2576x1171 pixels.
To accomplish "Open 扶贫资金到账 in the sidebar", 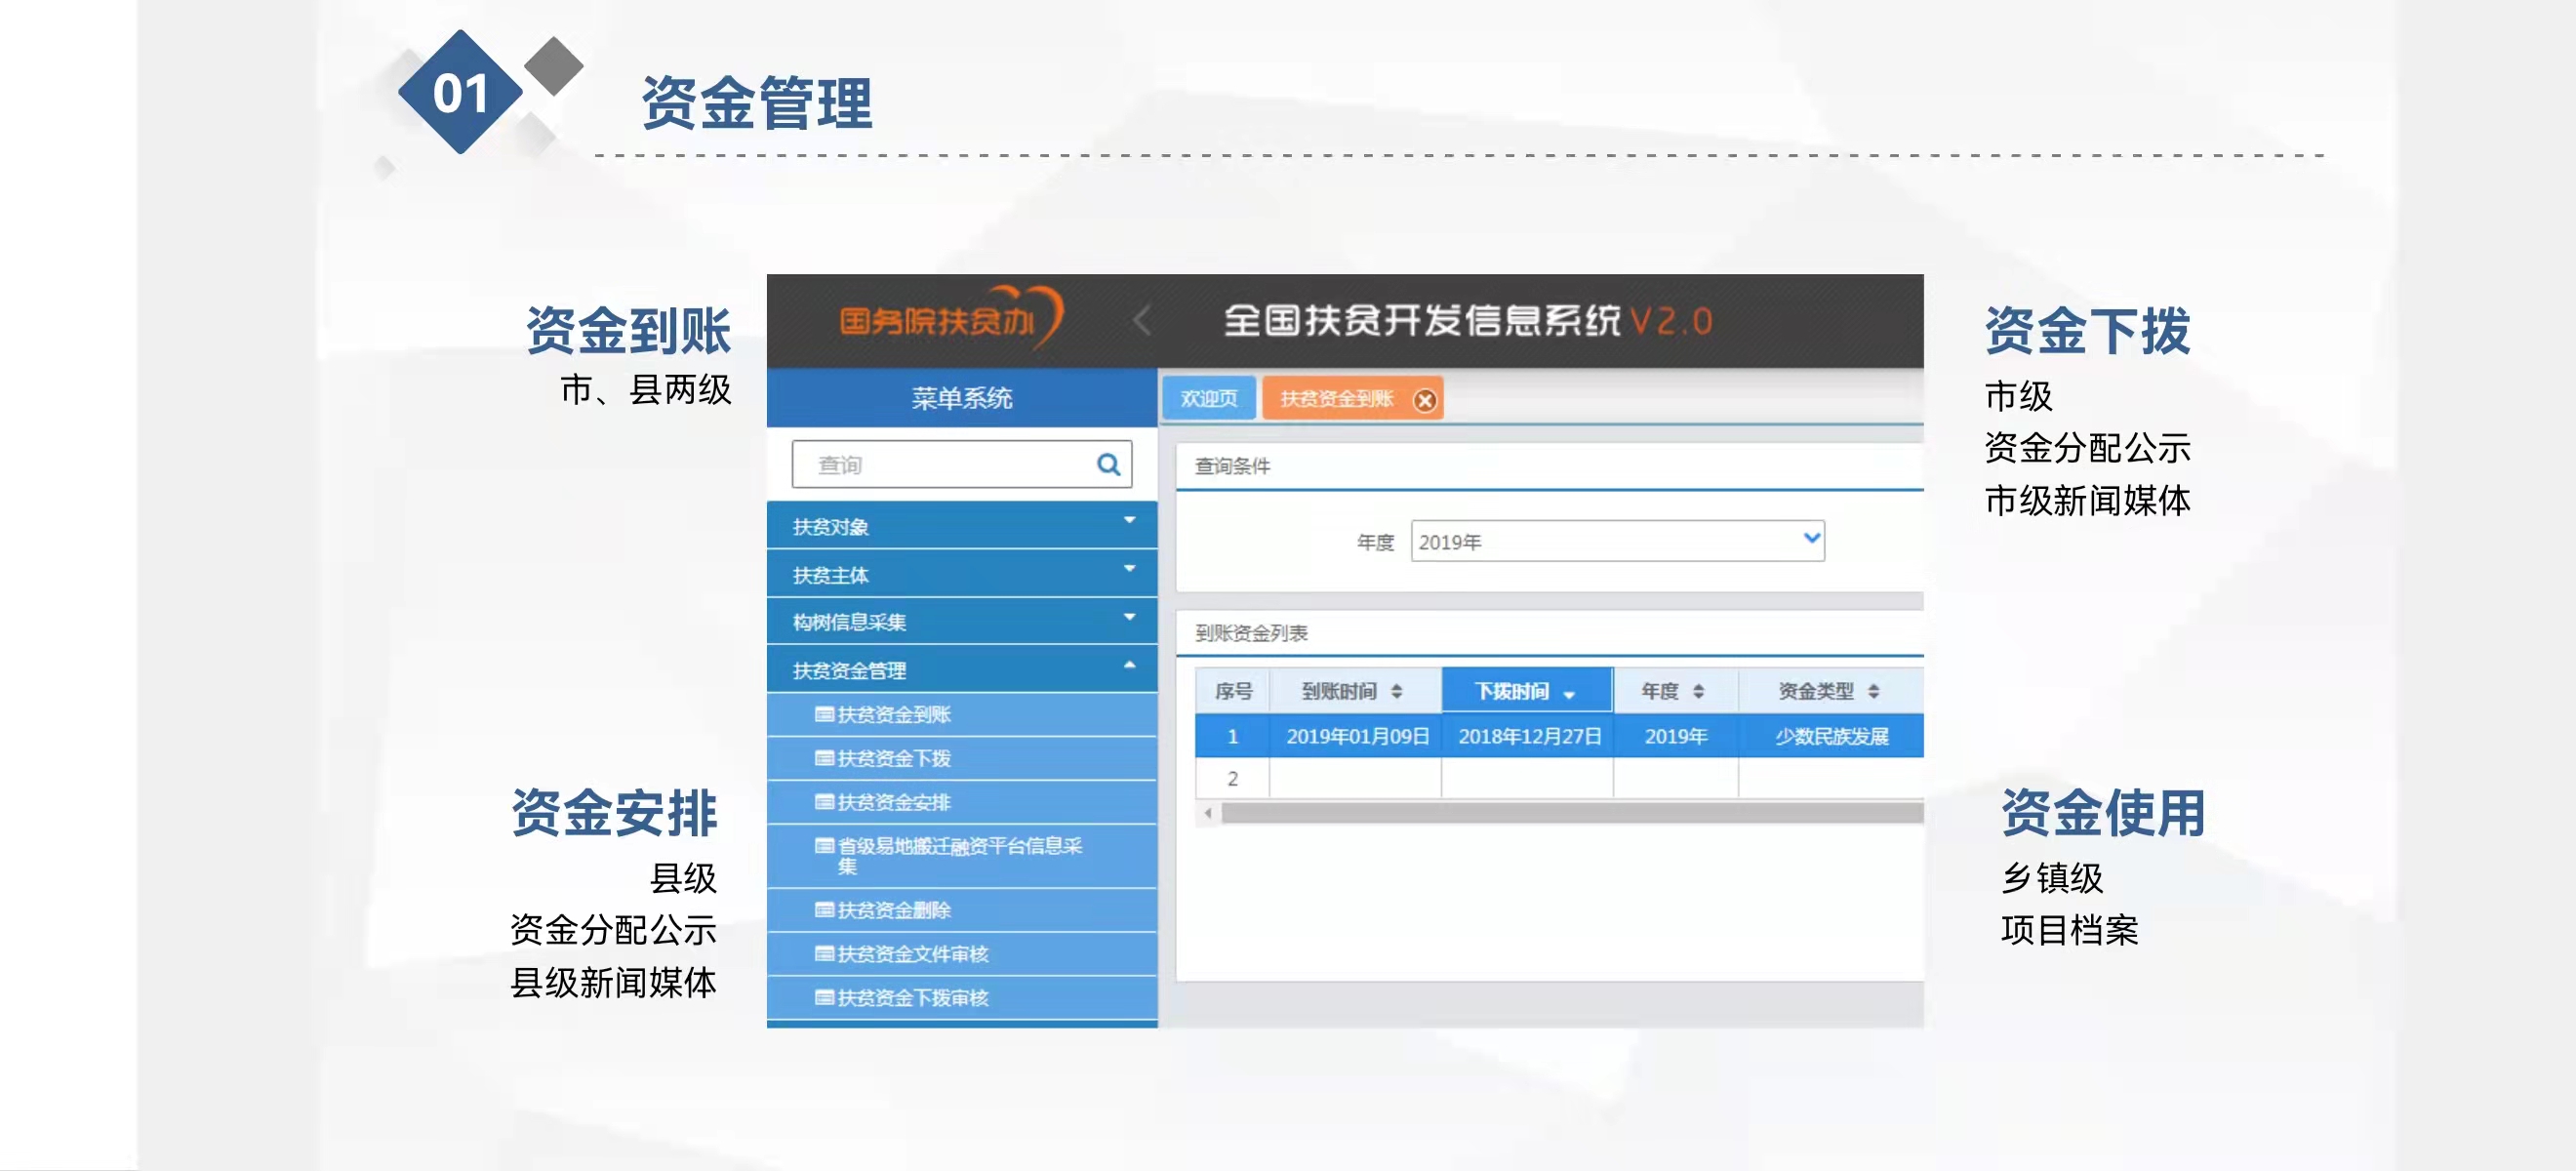I will click(961, 714).
